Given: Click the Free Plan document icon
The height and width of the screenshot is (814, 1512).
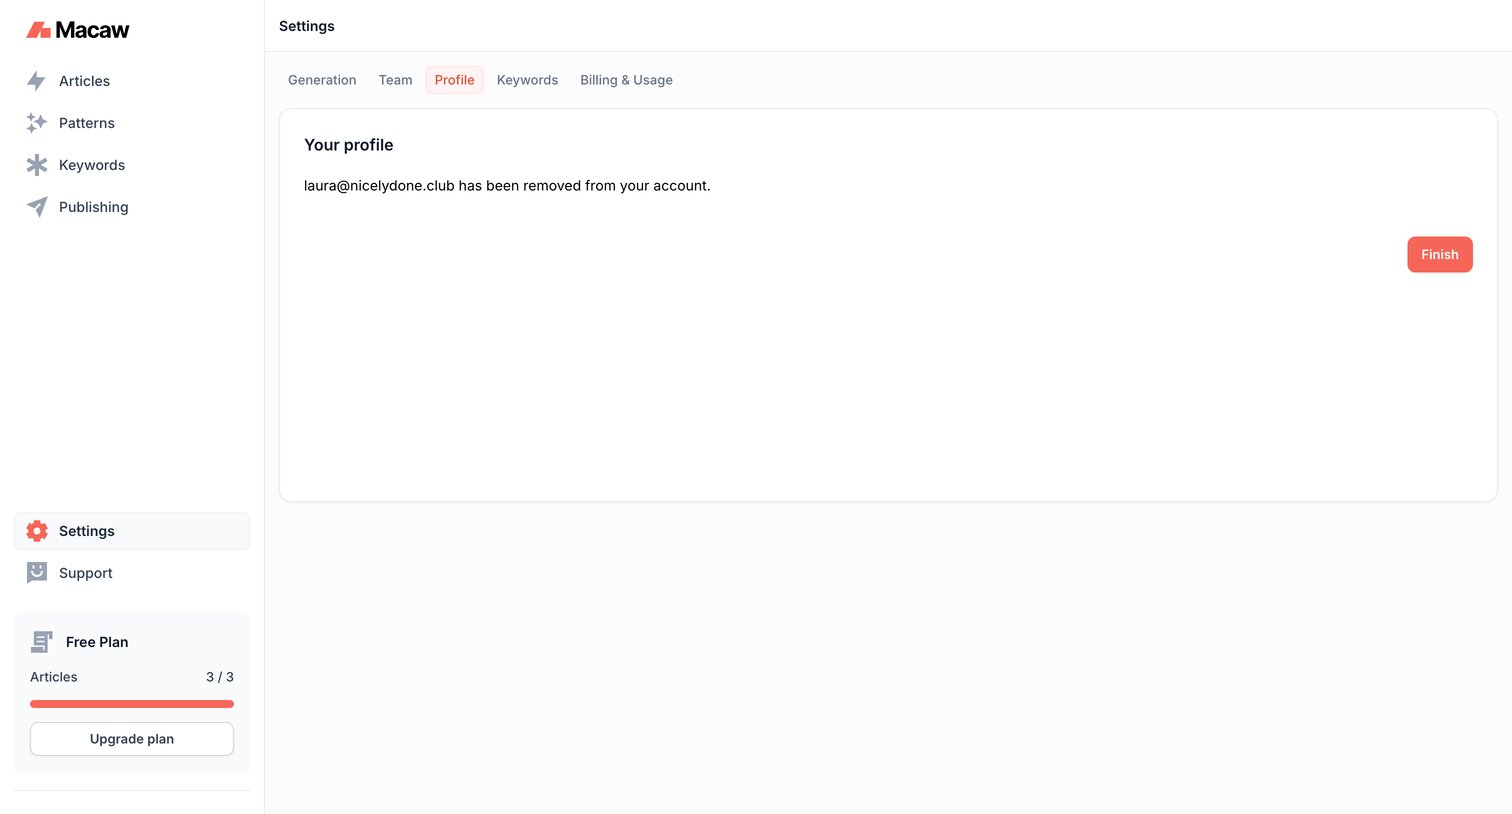Looking at the screenshot, I should point(42,642).
